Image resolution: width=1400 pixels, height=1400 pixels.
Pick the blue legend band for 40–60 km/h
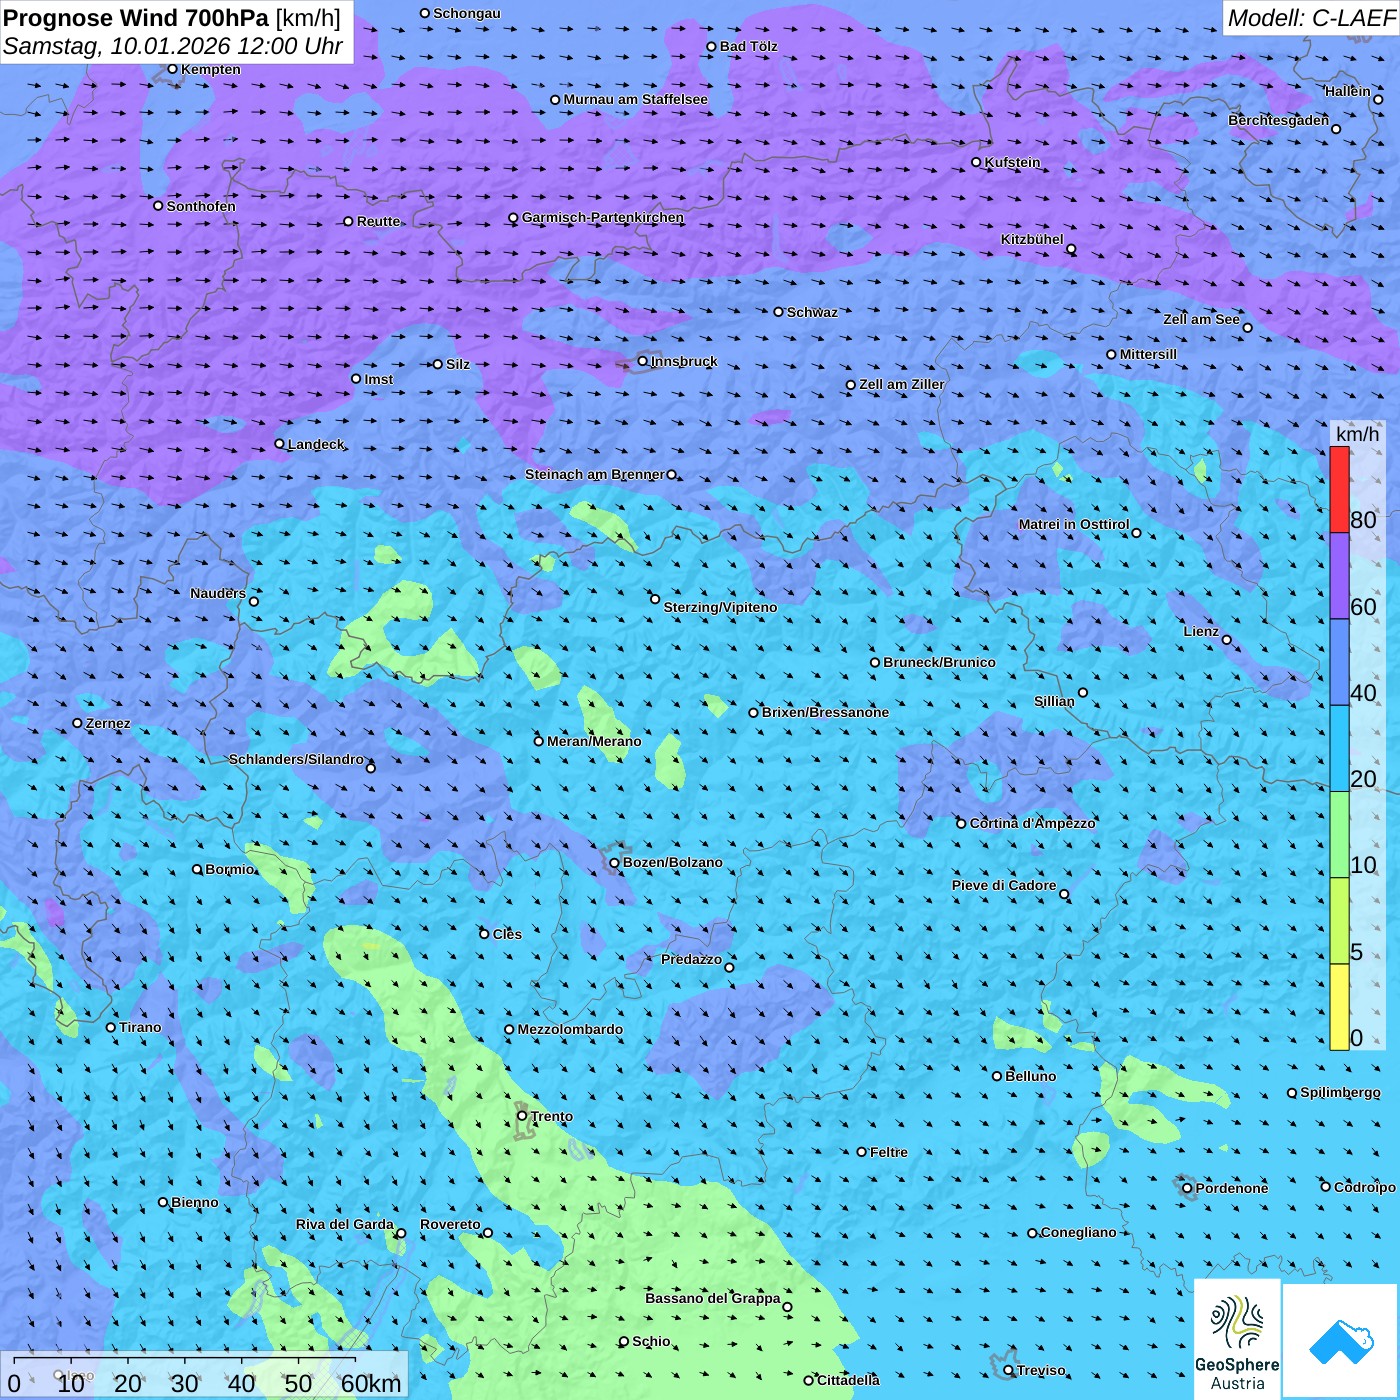[1339, 663]
